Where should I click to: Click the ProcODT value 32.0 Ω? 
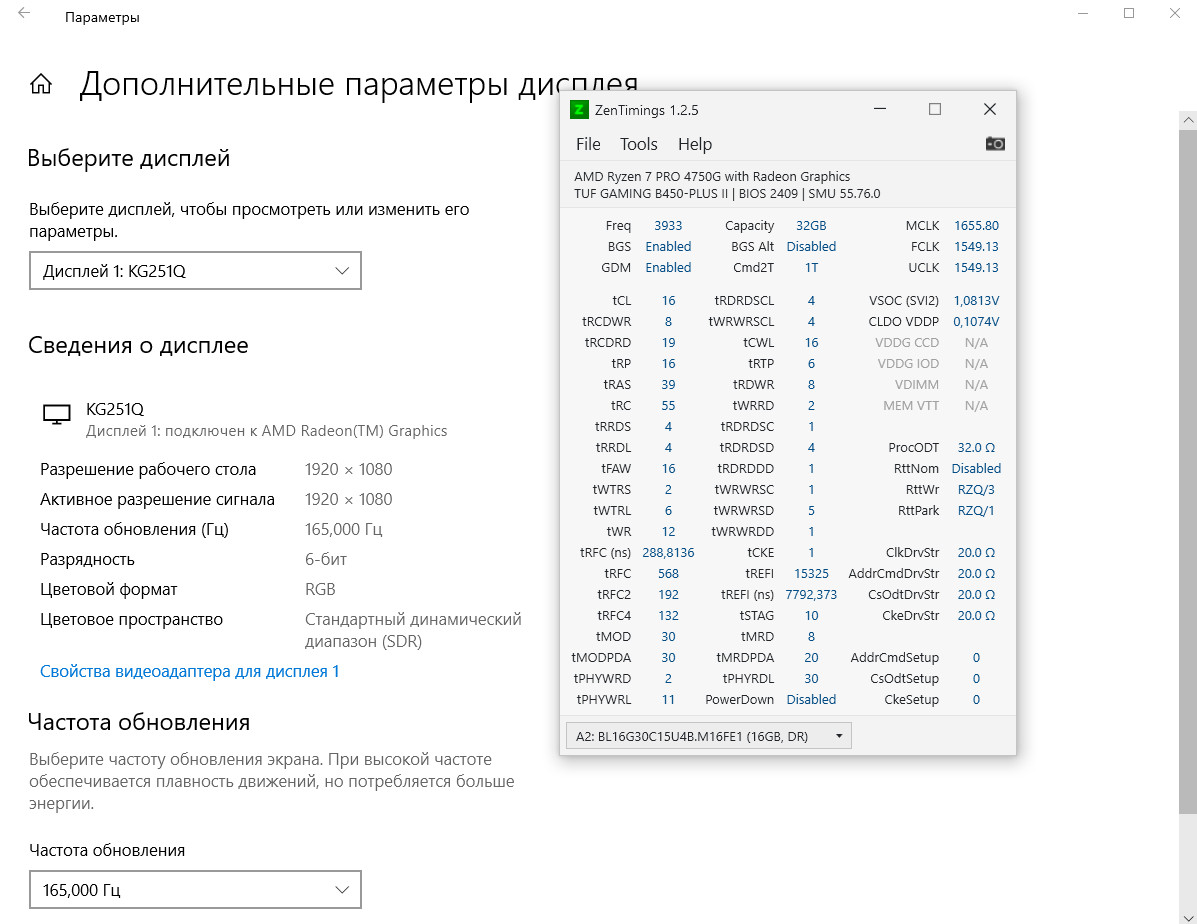(976, 447)
